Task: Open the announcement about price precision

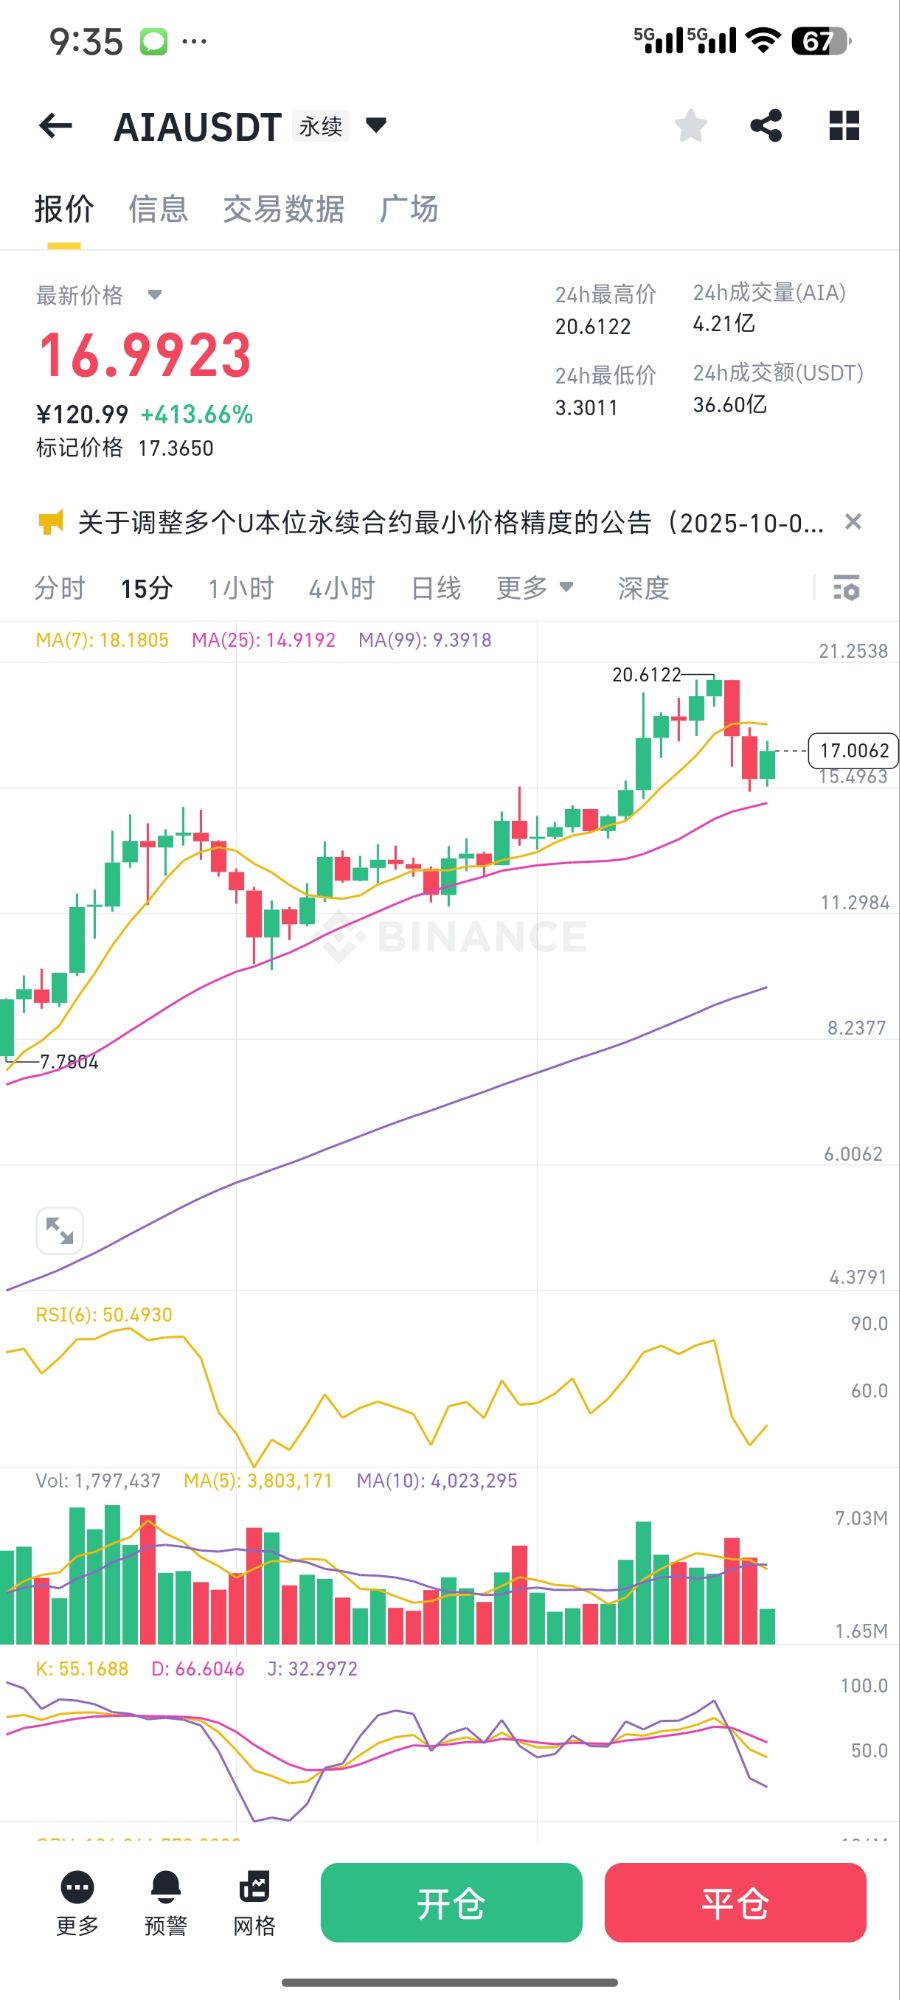Action: coord(450,522)
